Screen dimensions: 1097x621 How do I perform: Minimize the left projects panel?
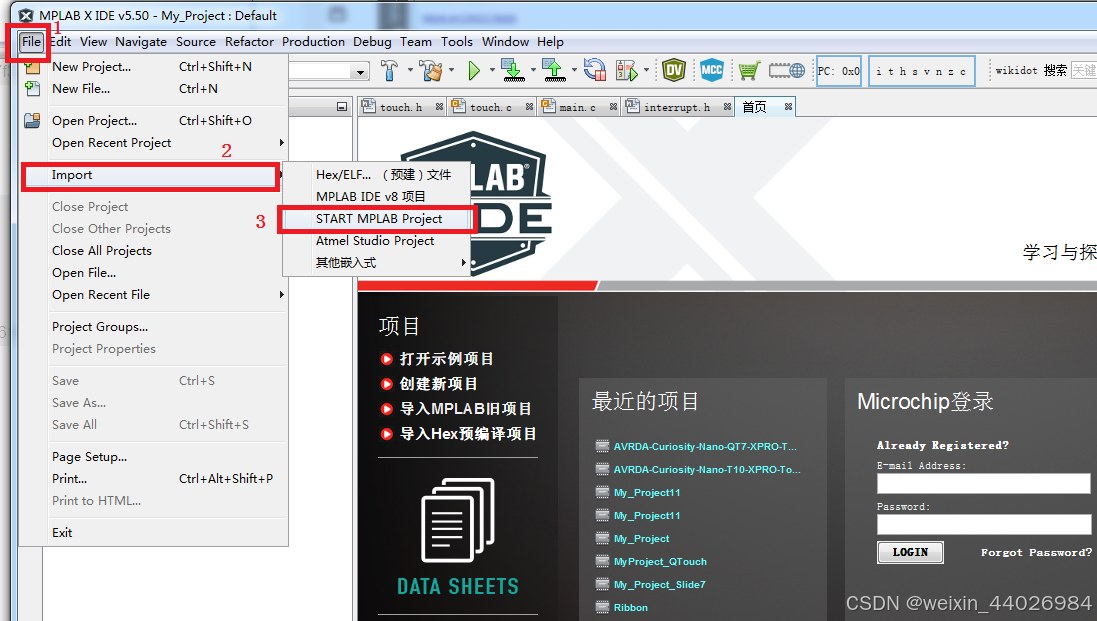[x=341, y=107]
